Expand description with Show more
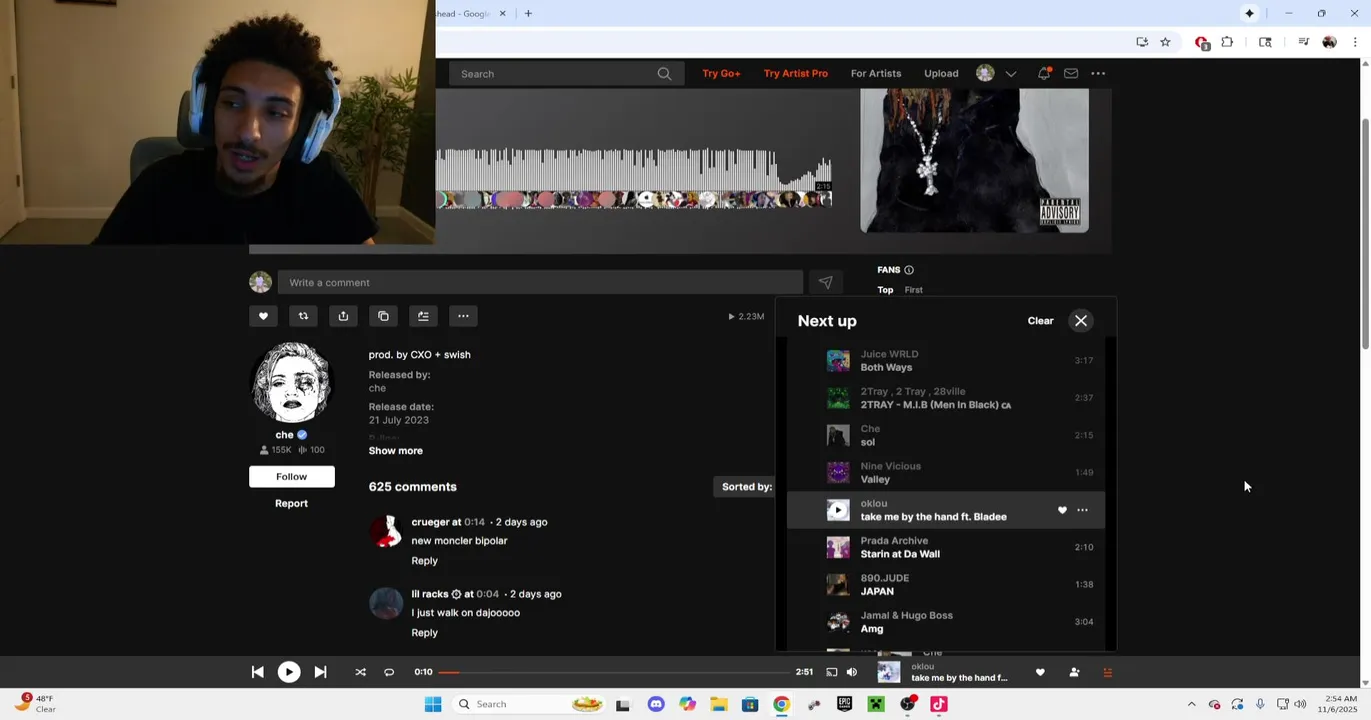 tap(395, 451)
